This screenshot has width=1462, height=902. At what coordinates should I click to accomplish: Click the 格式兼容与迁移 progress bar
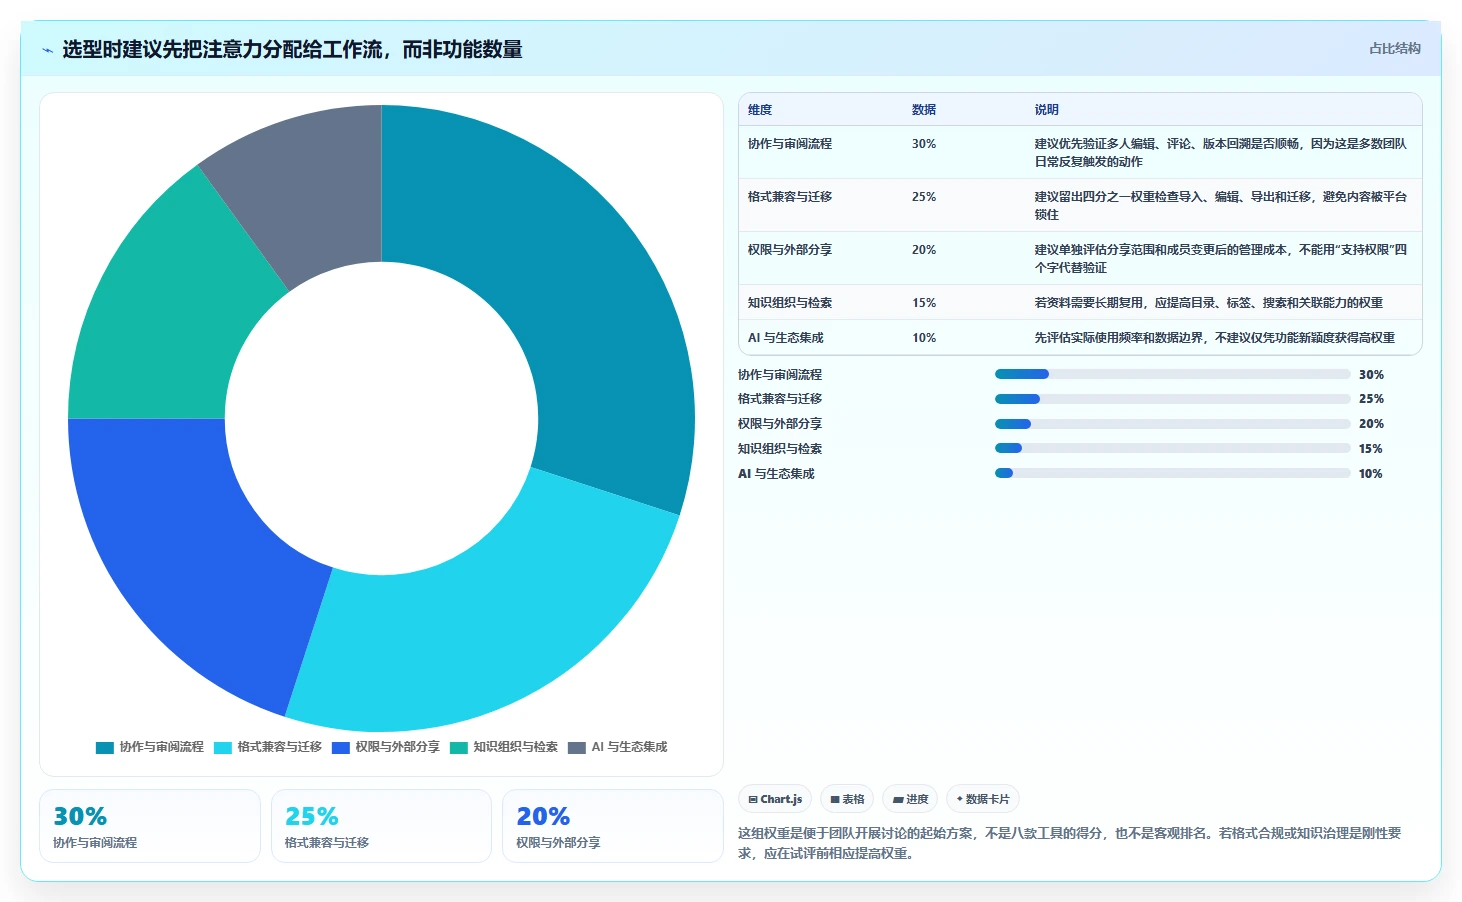tap(1172, 399)
